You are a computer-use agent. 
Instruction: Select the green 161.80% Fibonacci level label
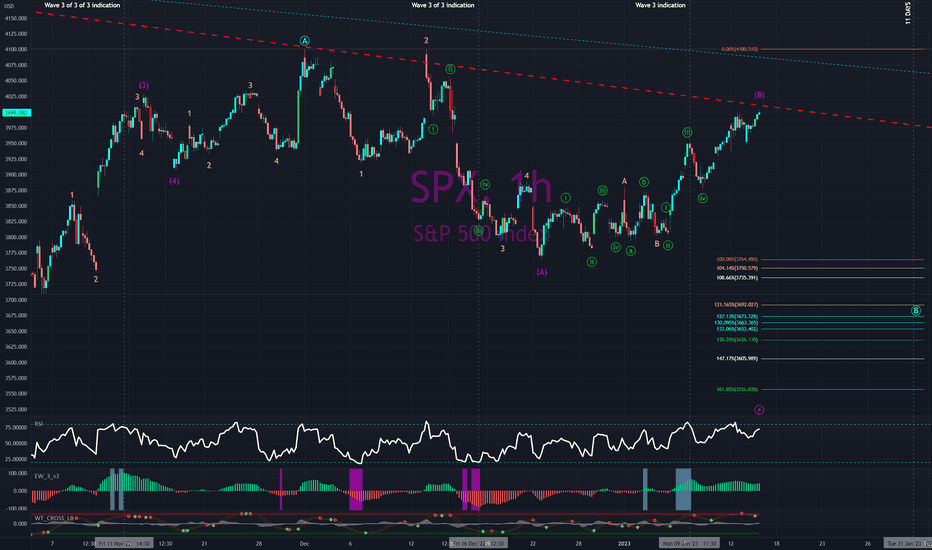[x=737, y=389]
